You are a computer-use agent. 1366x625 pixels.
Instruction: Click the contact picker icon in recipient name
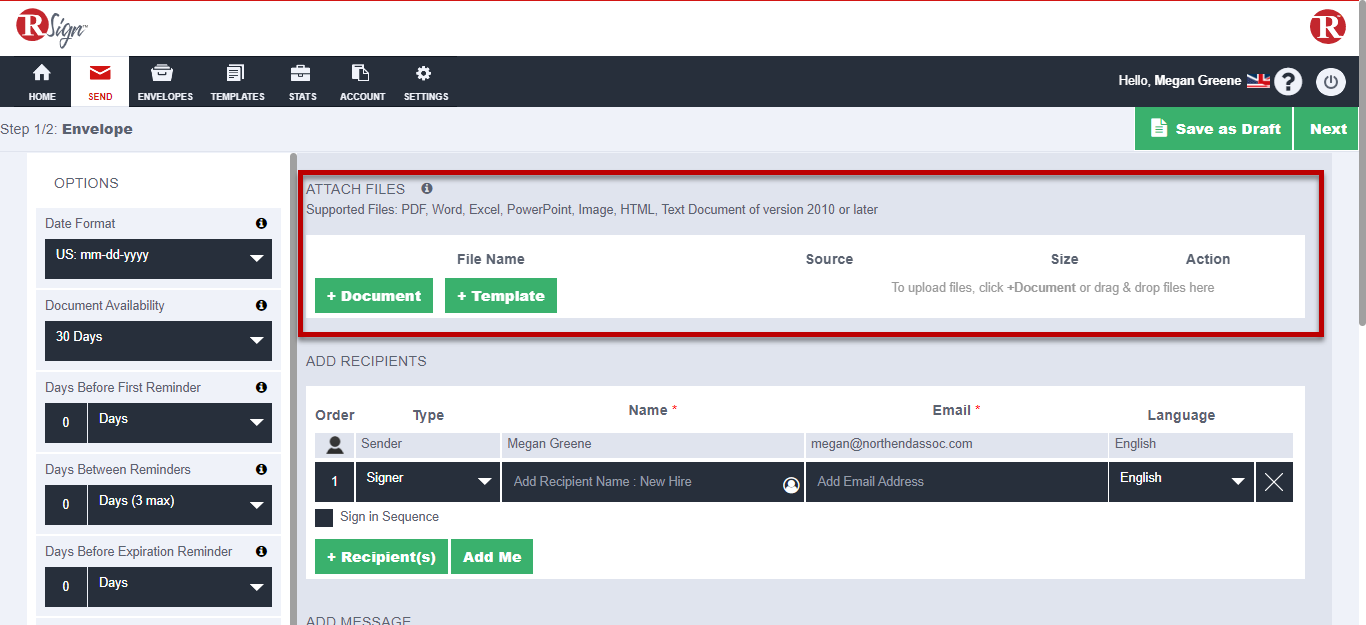coord(791,485)
